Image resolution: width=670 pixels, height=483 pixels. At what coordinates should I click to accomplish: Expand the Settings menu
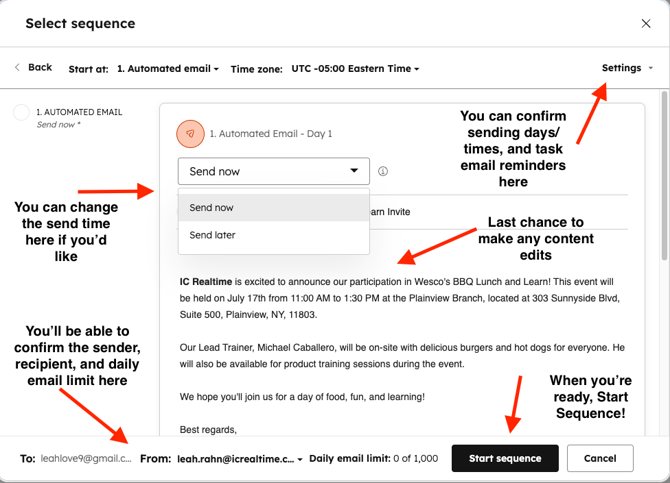(x=627, y=68)
